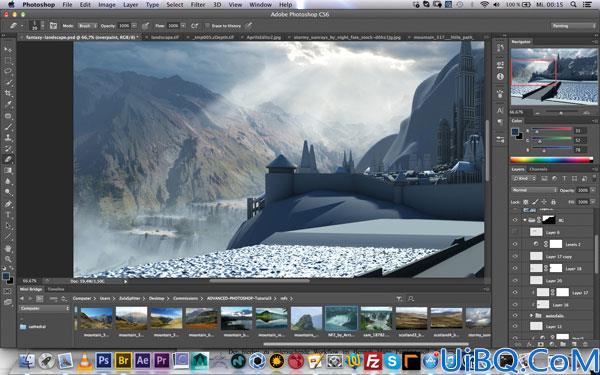The image size is (600, 375).
Task: Switch to landscape.tif document tab
Action: click(x=165, y=38)
